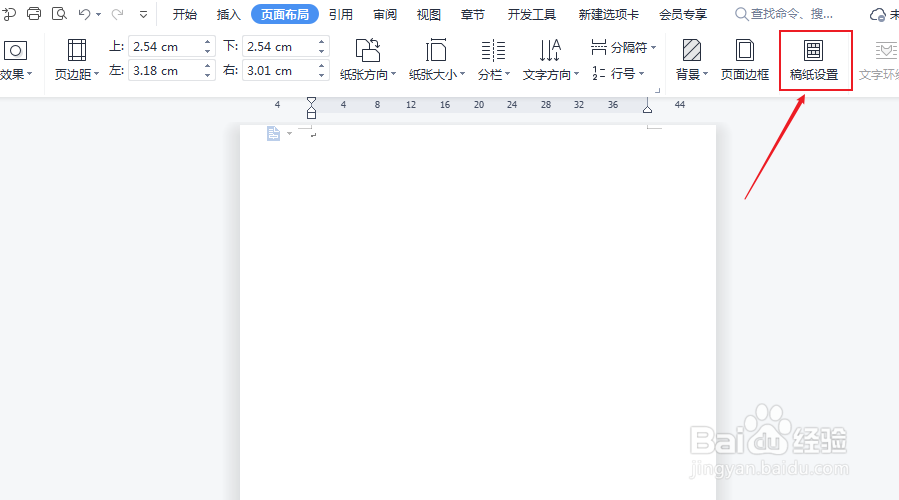Open the 开发工具 tab
This screenshot has height=500, width=899.
531,14
